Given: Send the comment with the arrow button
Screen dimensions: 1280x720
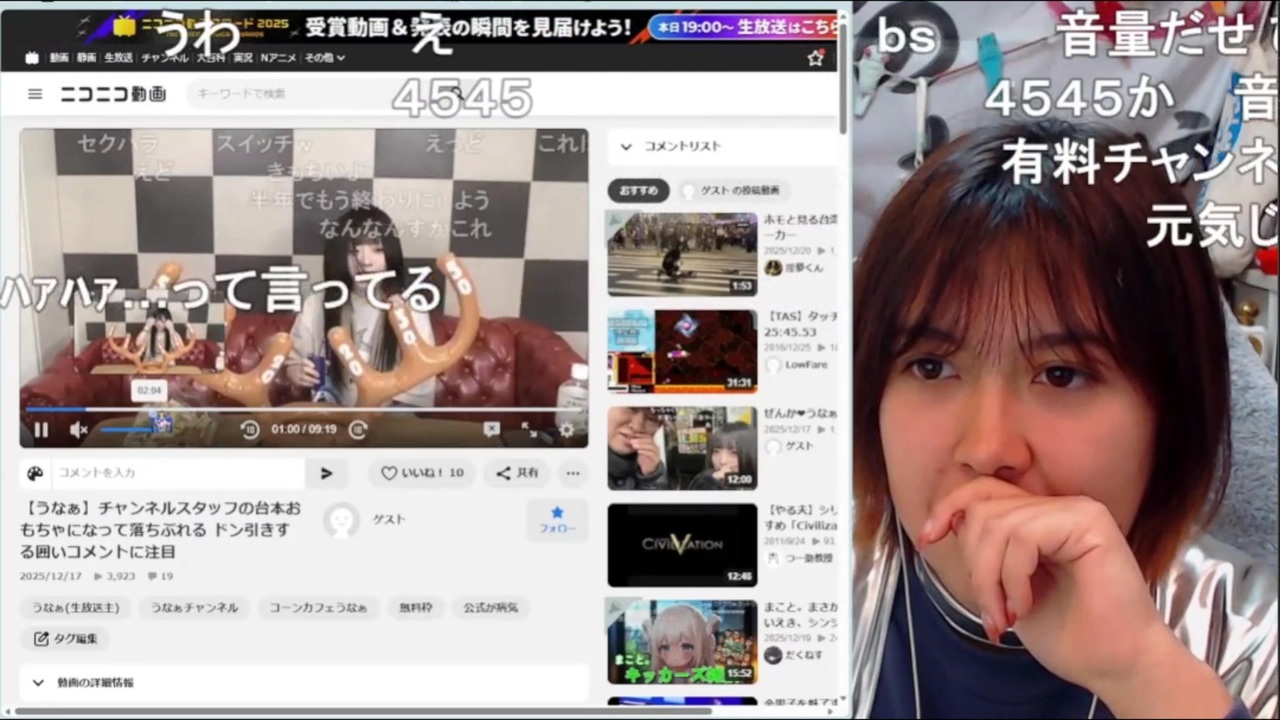Looking at the screenshot, I should point(326,473).
